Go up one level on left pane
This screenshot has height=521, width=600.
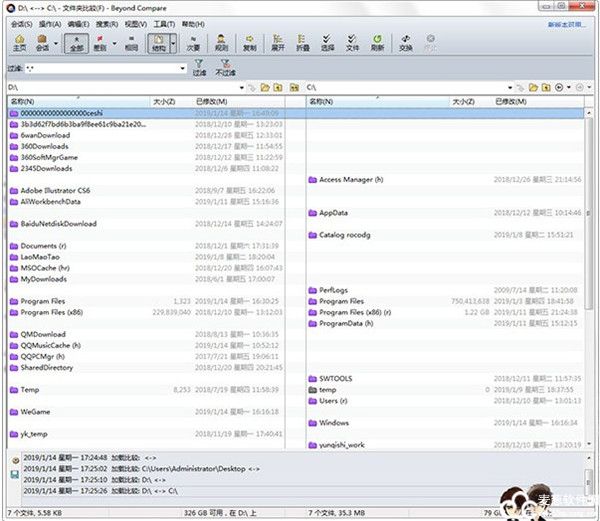278,88
